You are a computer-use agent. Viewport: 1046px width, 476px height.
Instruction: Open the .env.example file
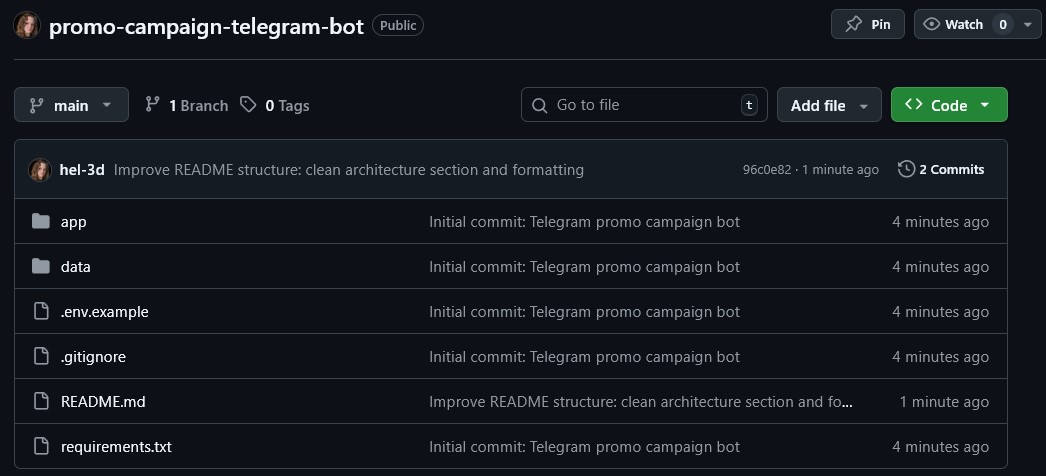coord(105,311)
